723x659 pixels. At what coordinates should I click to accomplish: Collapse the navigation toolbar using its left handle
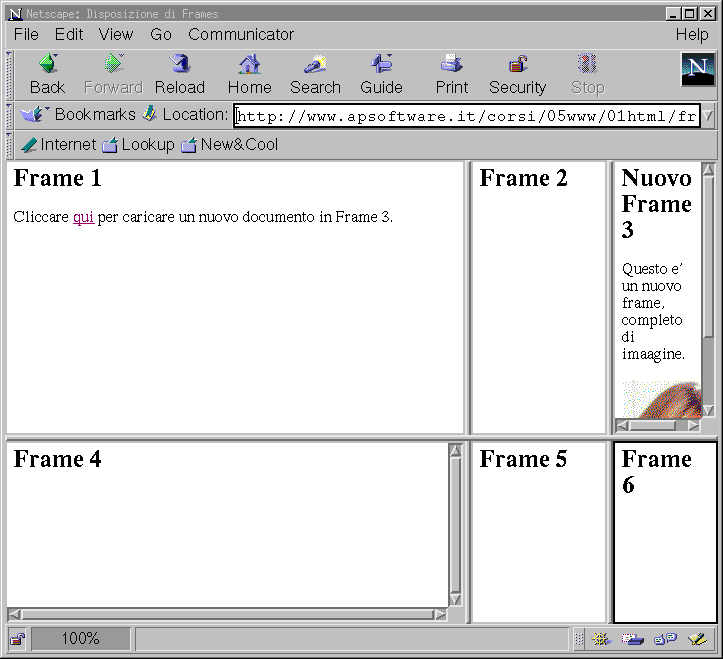click(10, 73)
